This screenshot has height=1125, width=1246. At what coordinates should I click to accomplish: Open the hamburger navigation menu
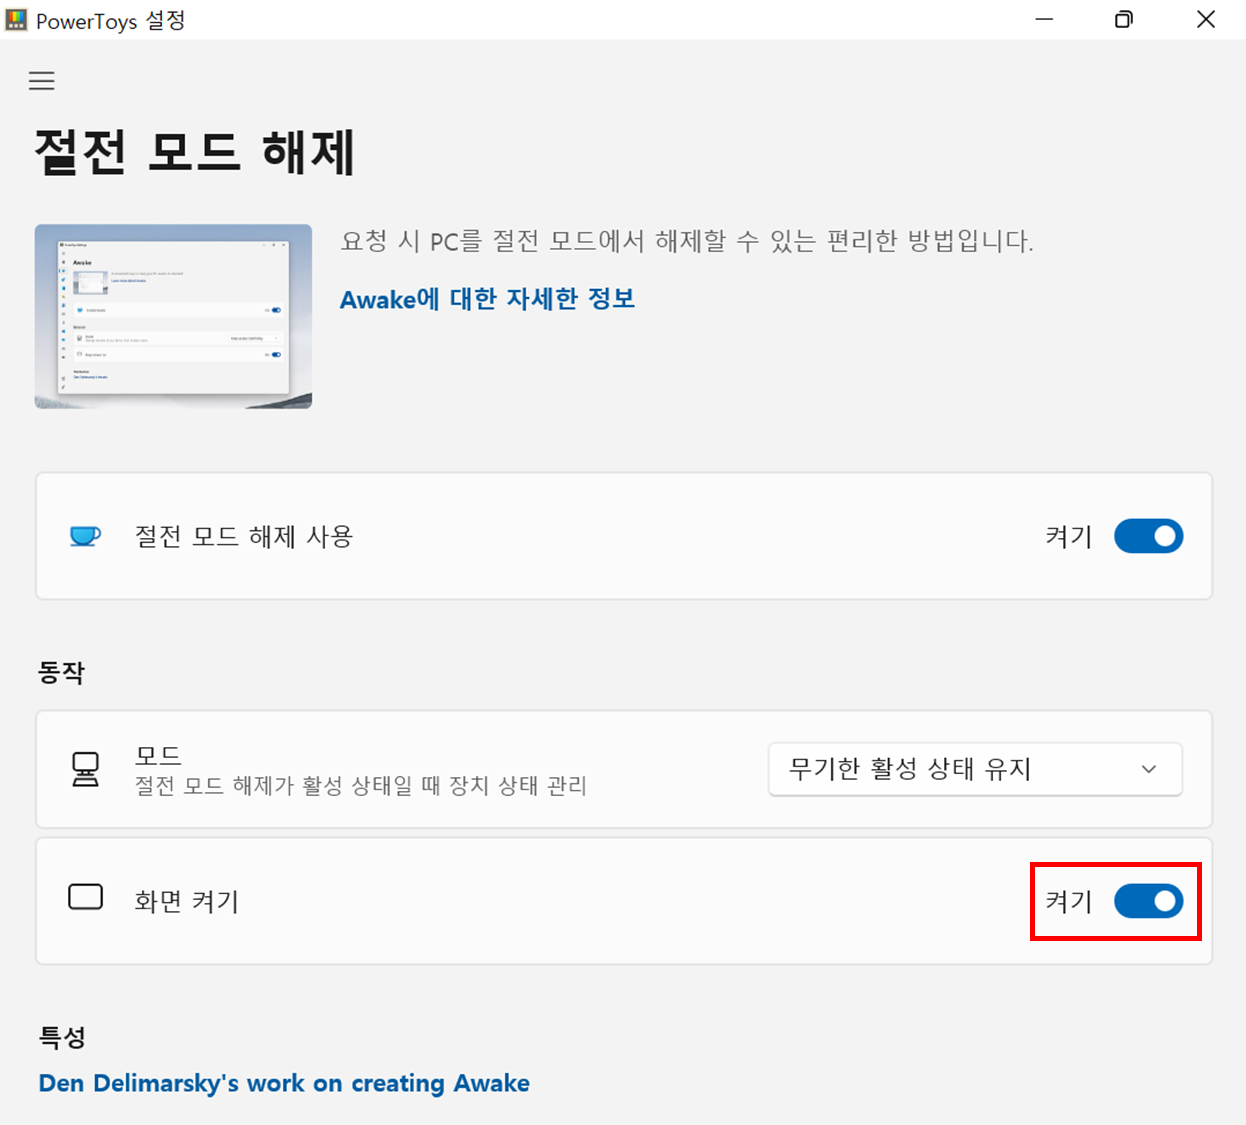click(x=42, y=81)
